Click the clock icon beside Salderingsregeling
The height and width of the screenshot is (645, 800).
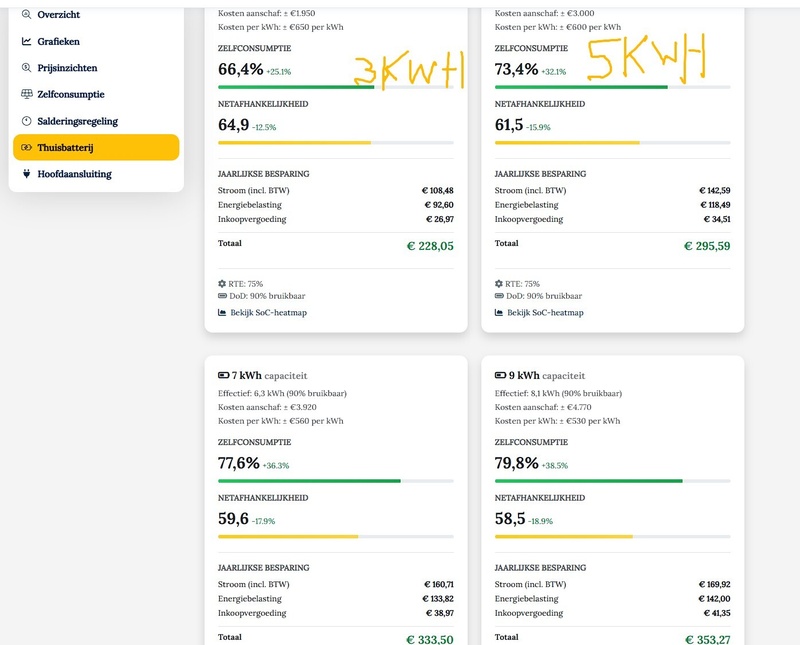click(x=27, y=121)
